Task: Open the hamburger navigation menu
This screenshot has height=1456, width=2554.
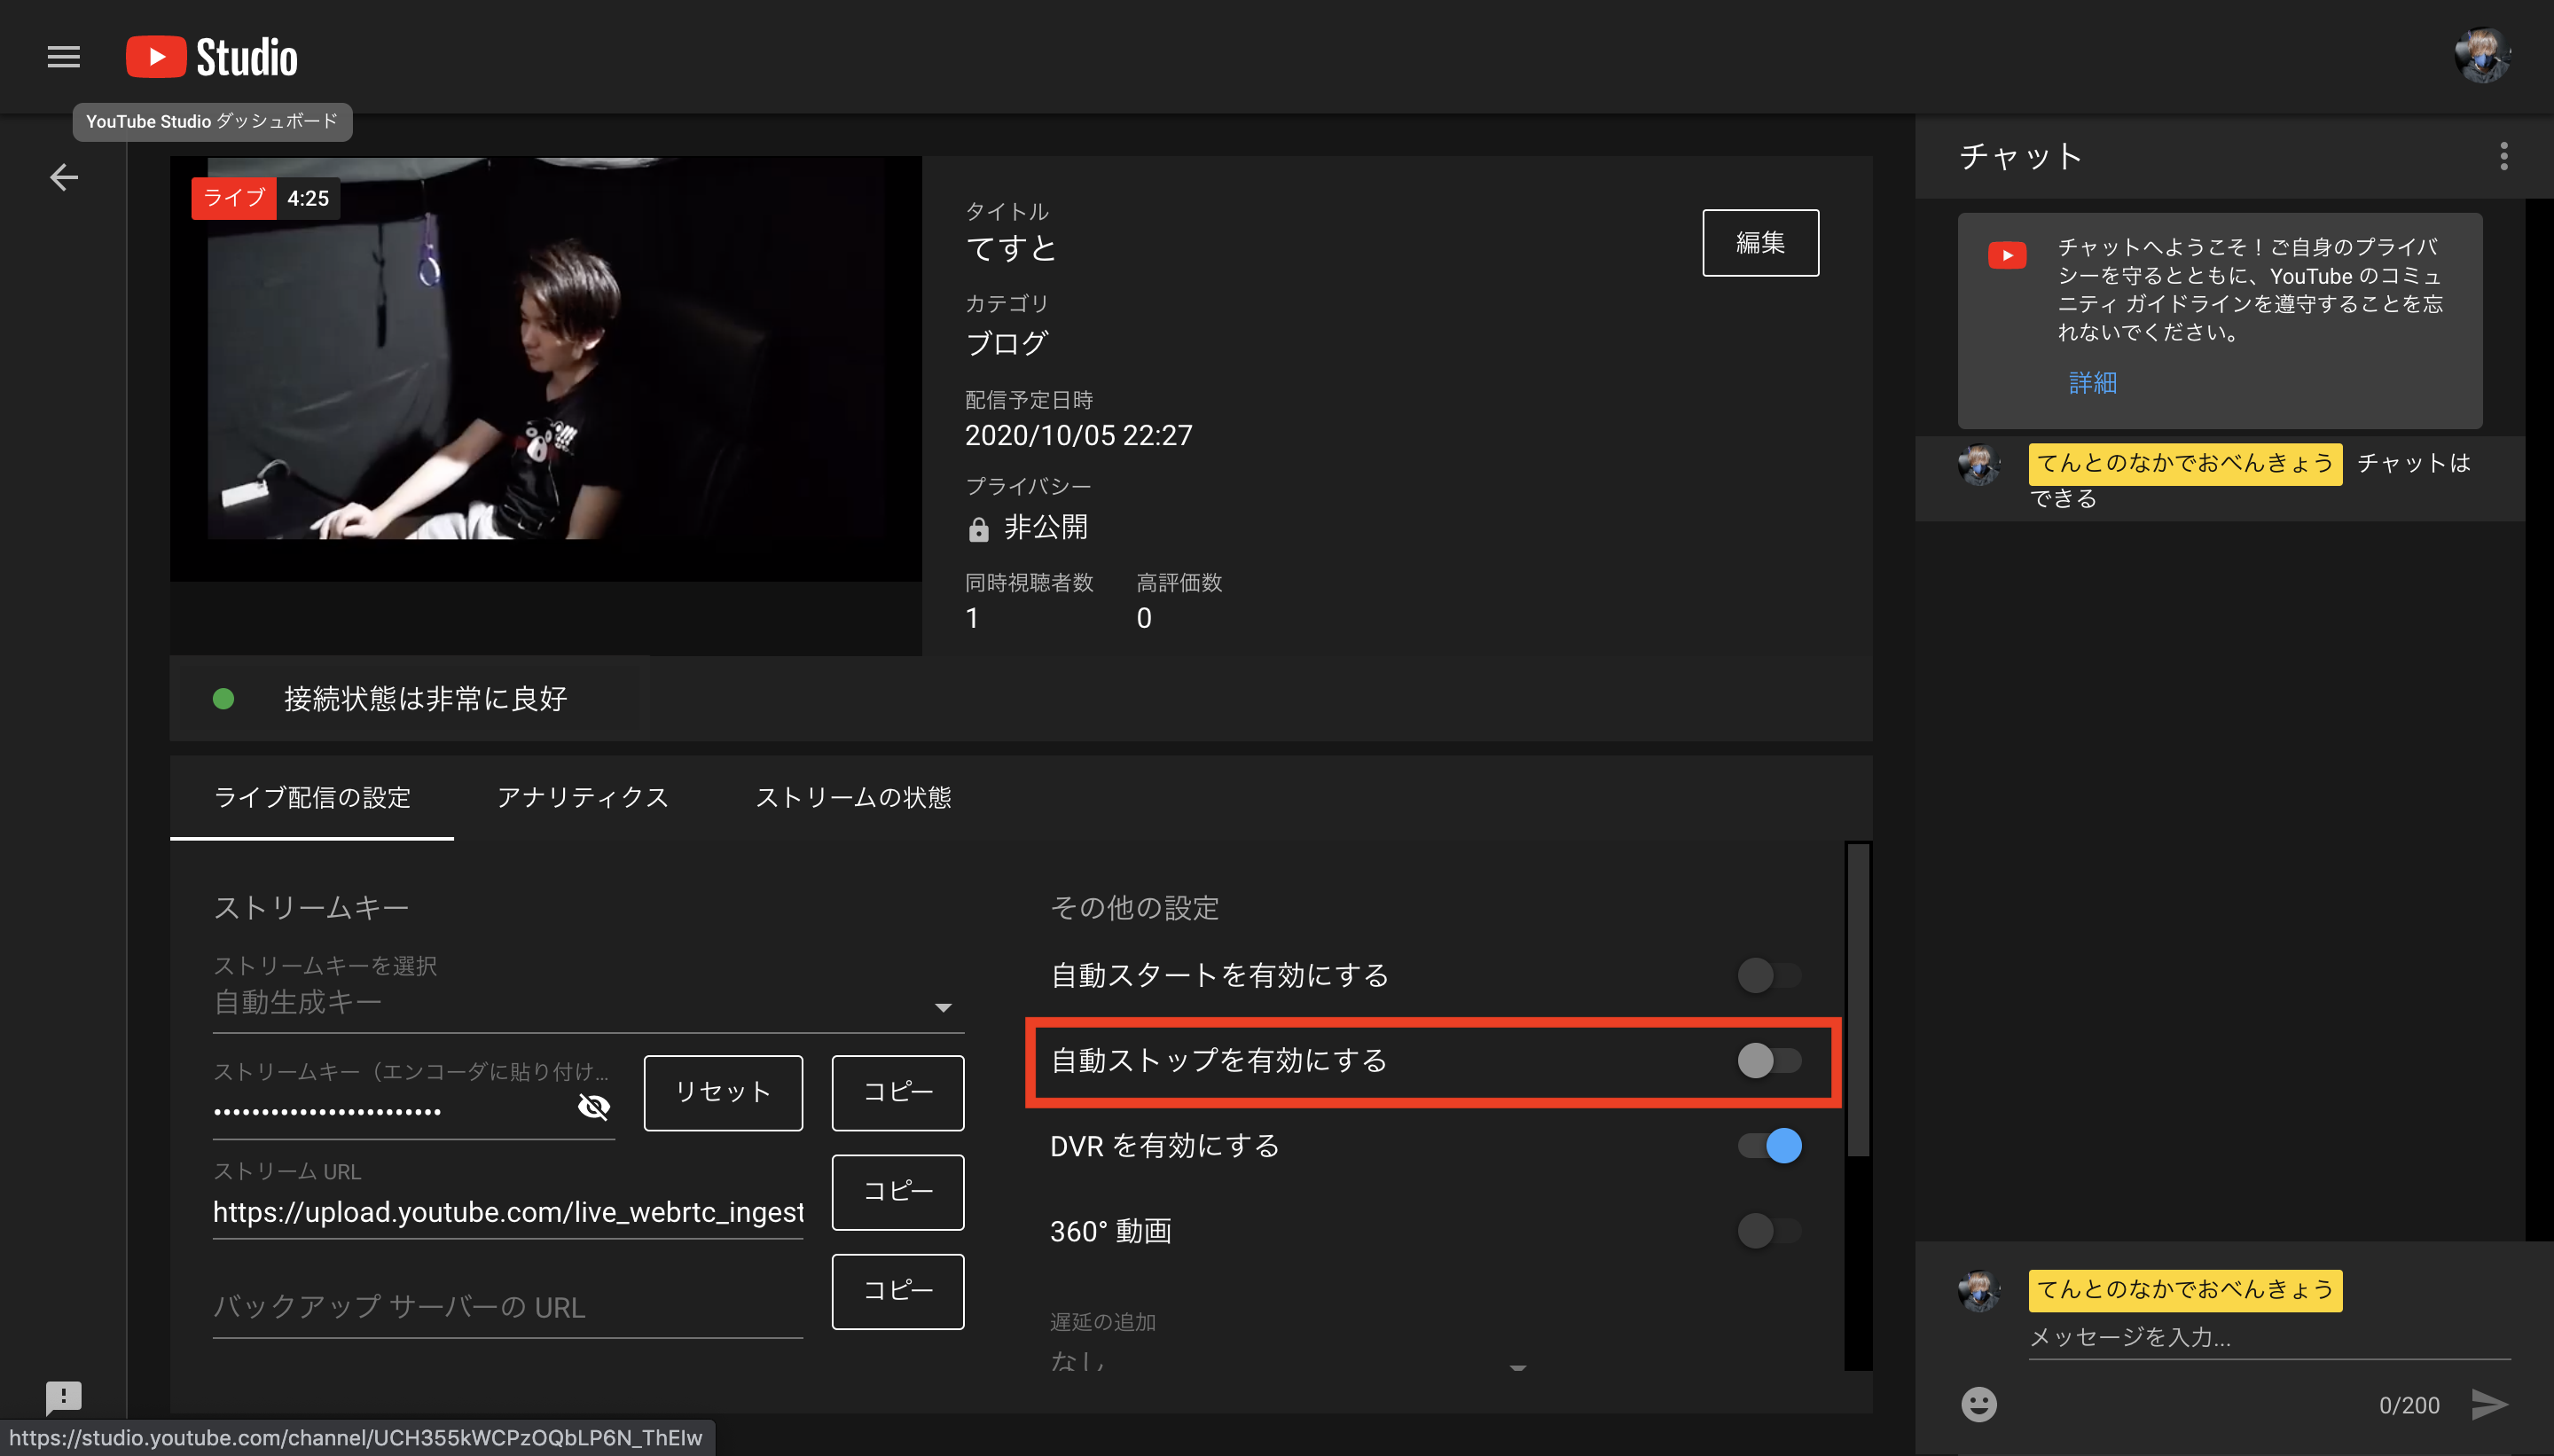Action: [x=63, y=57]
